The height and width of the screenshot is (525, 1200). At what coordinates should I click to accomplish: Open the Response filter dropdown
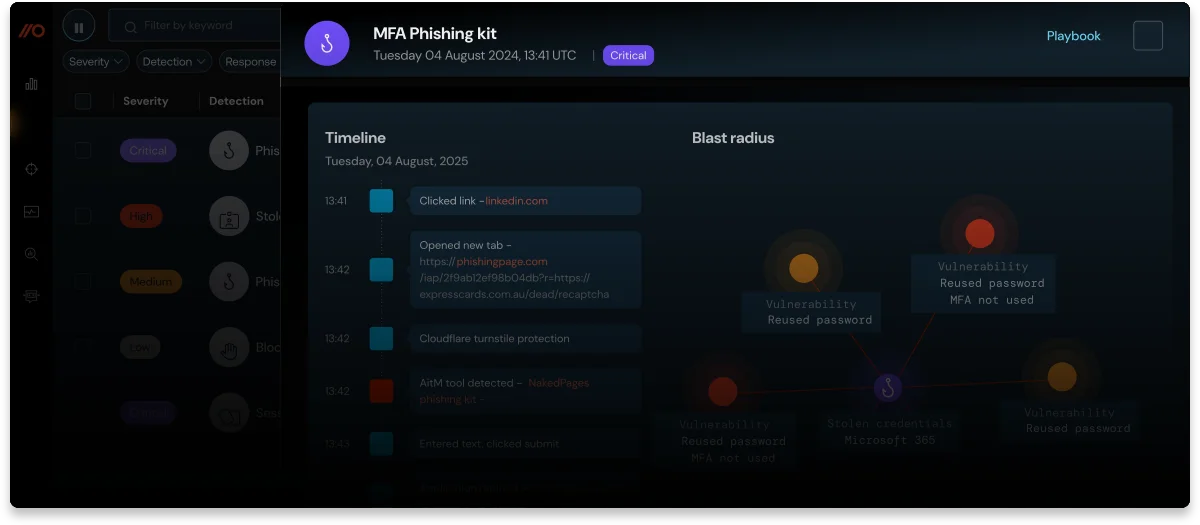(250, 62)
